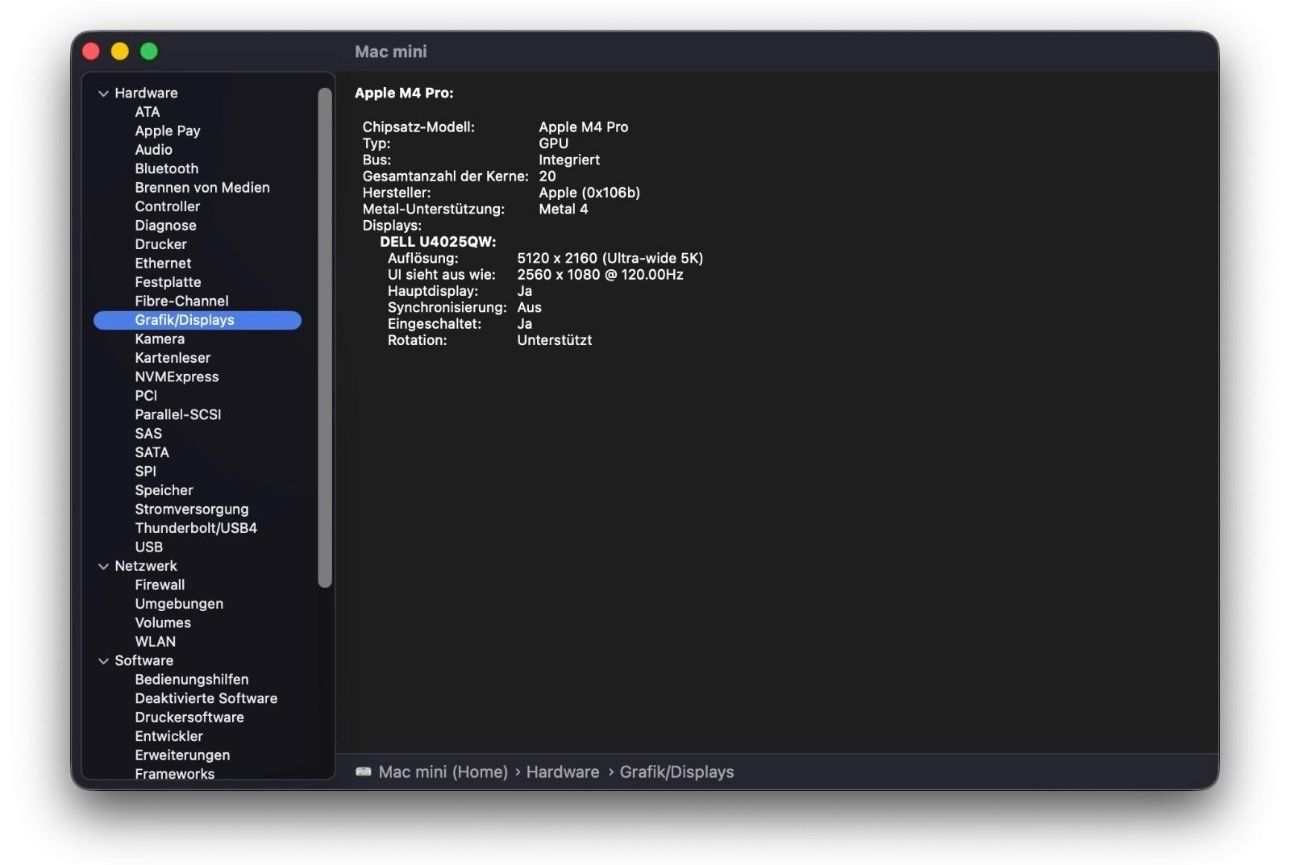Open Brennen von Medien entry
Image resolution: width=1290 pixels, height=865 pixels.
(x=202, y=188)
